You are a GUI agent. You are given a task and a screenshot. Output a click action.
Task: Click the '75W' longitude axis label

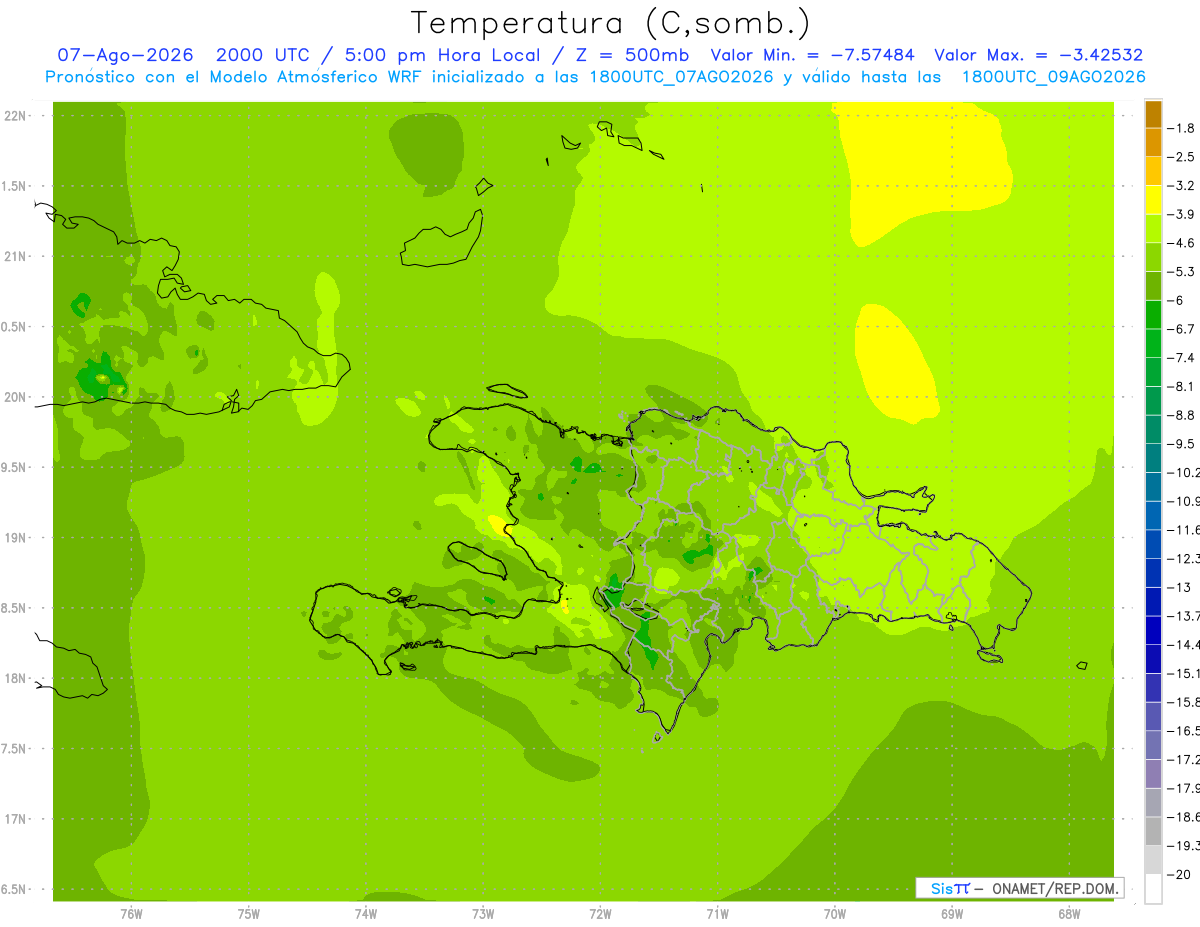tap(248, 914)
